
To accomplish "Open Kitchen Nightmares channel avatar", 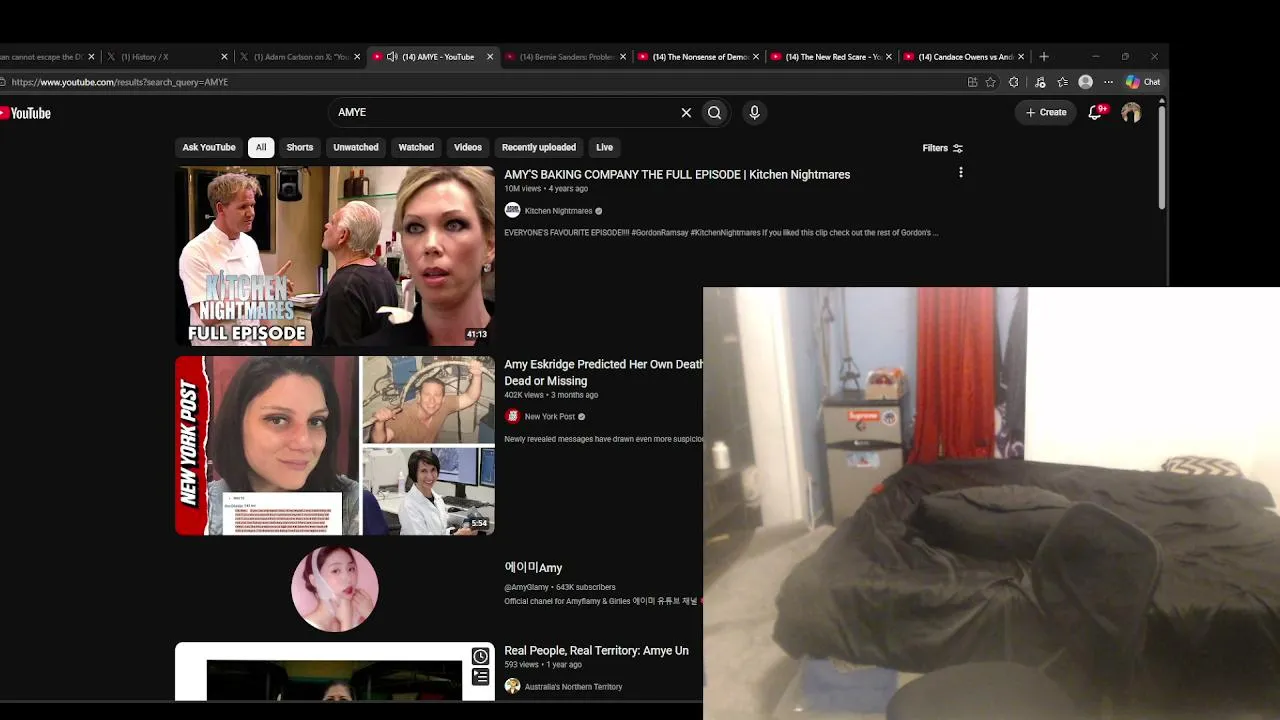I will [x=513, y=210].
